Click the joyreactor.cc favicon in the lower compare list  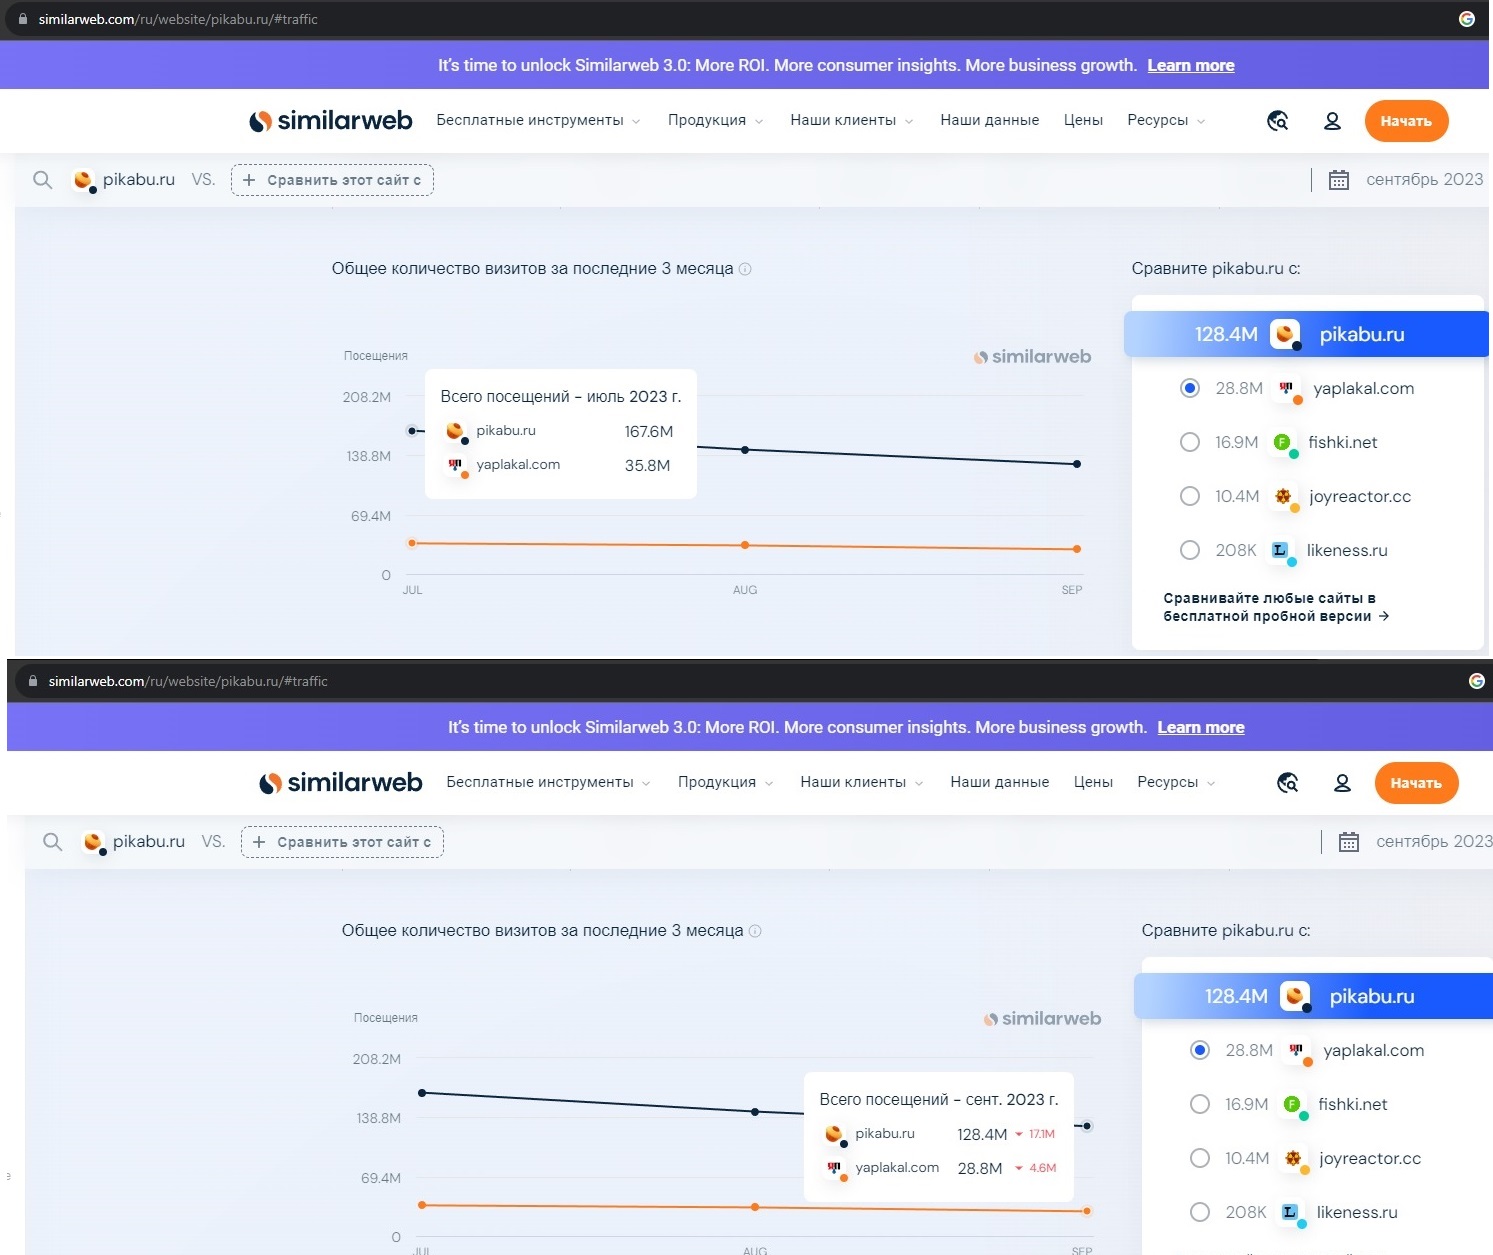click(x=1294, y=1159)
